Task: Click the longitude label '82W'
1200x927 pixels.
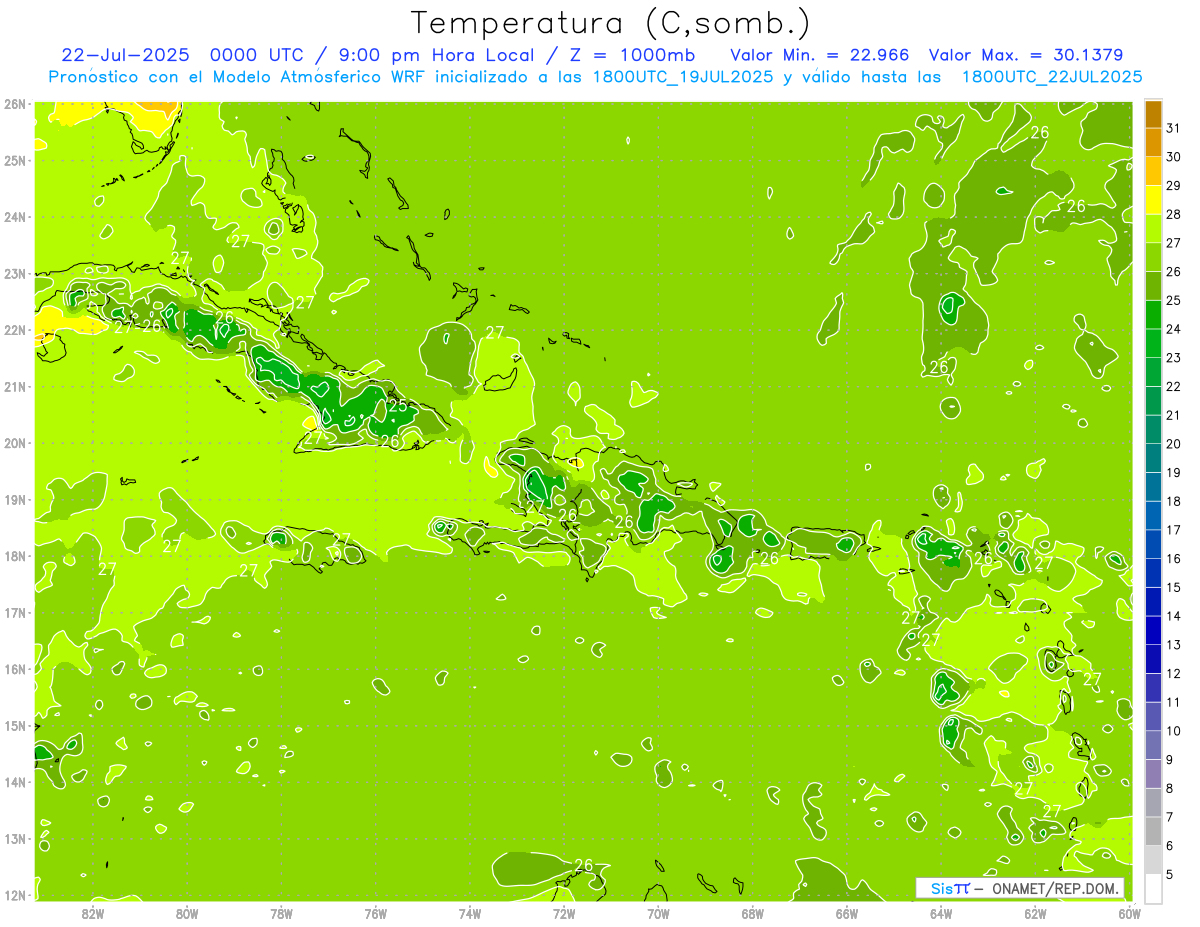Action: [x=93, y=913]
